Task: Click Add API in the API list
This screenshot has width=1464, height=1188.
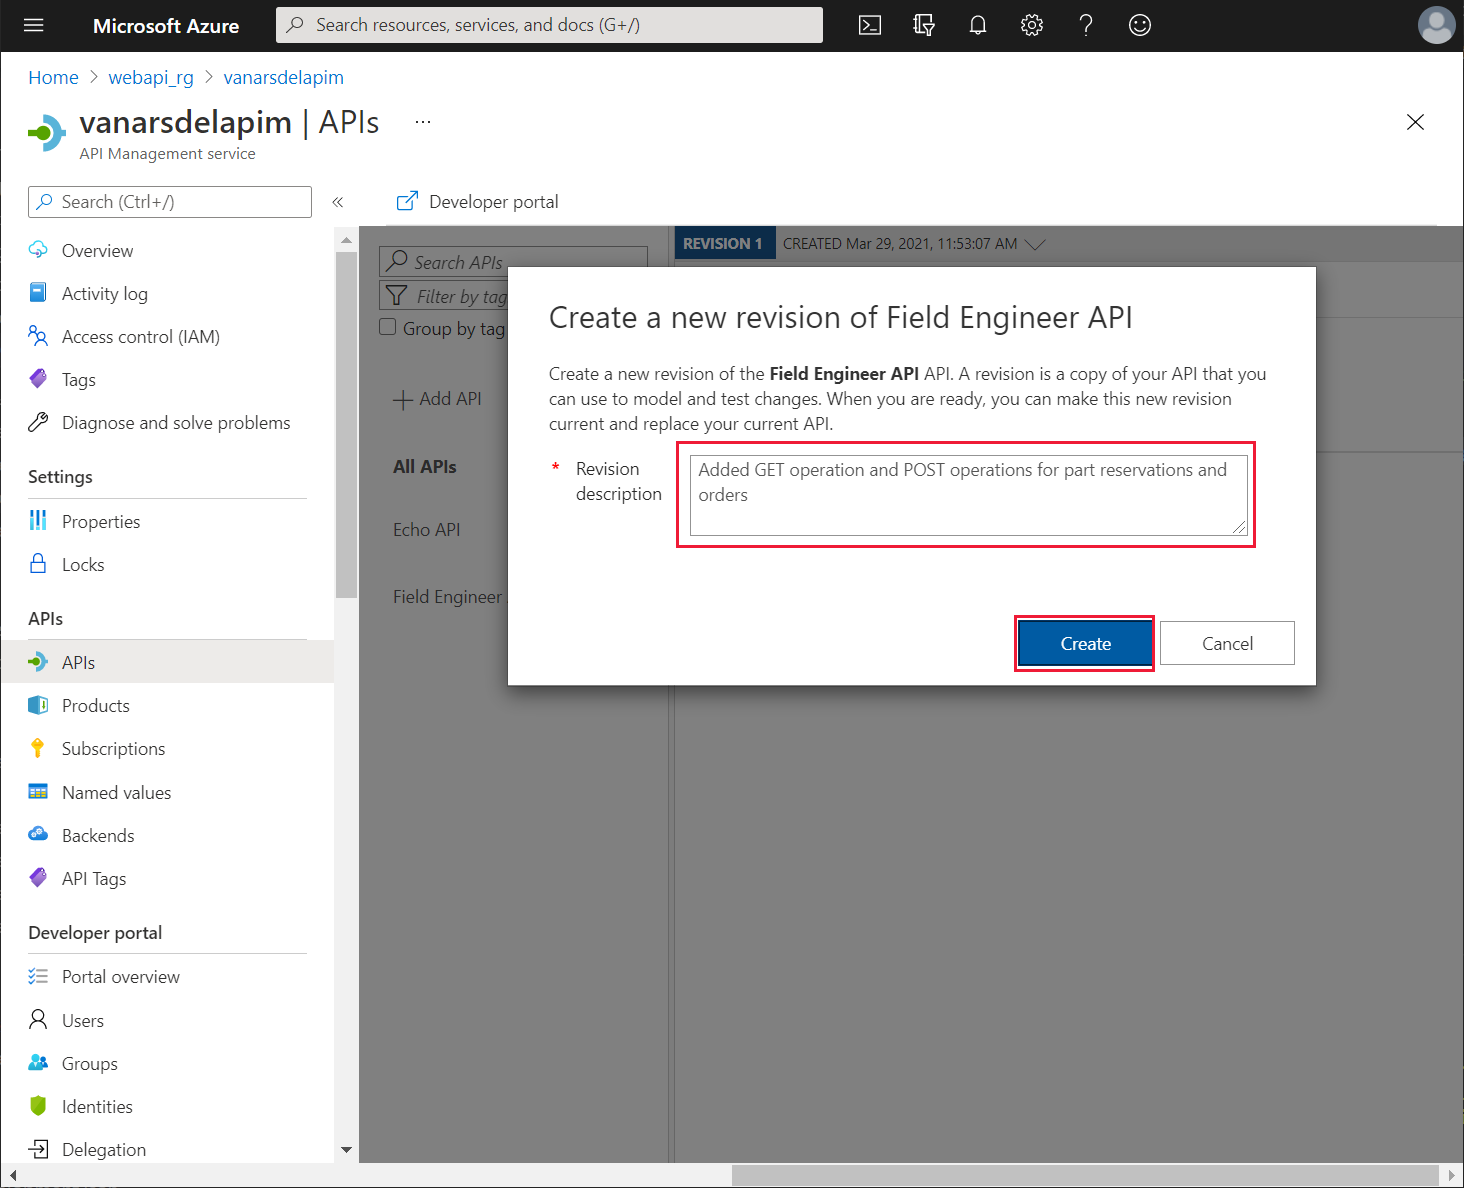Action: [x=437, y=398]
